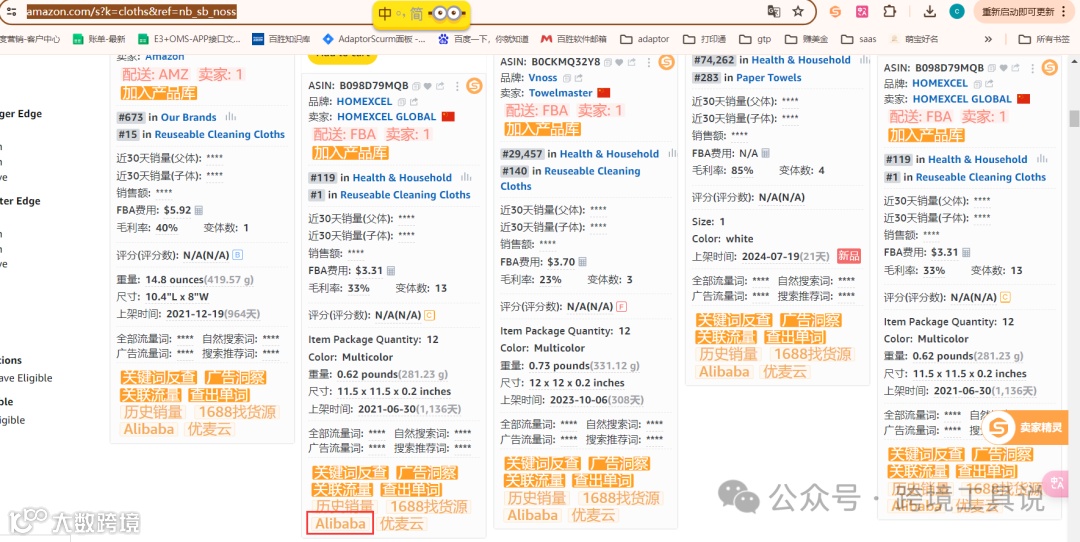Expand the gtp bookmark folder
1080x542 pixels.
click(x=755, y=39)
